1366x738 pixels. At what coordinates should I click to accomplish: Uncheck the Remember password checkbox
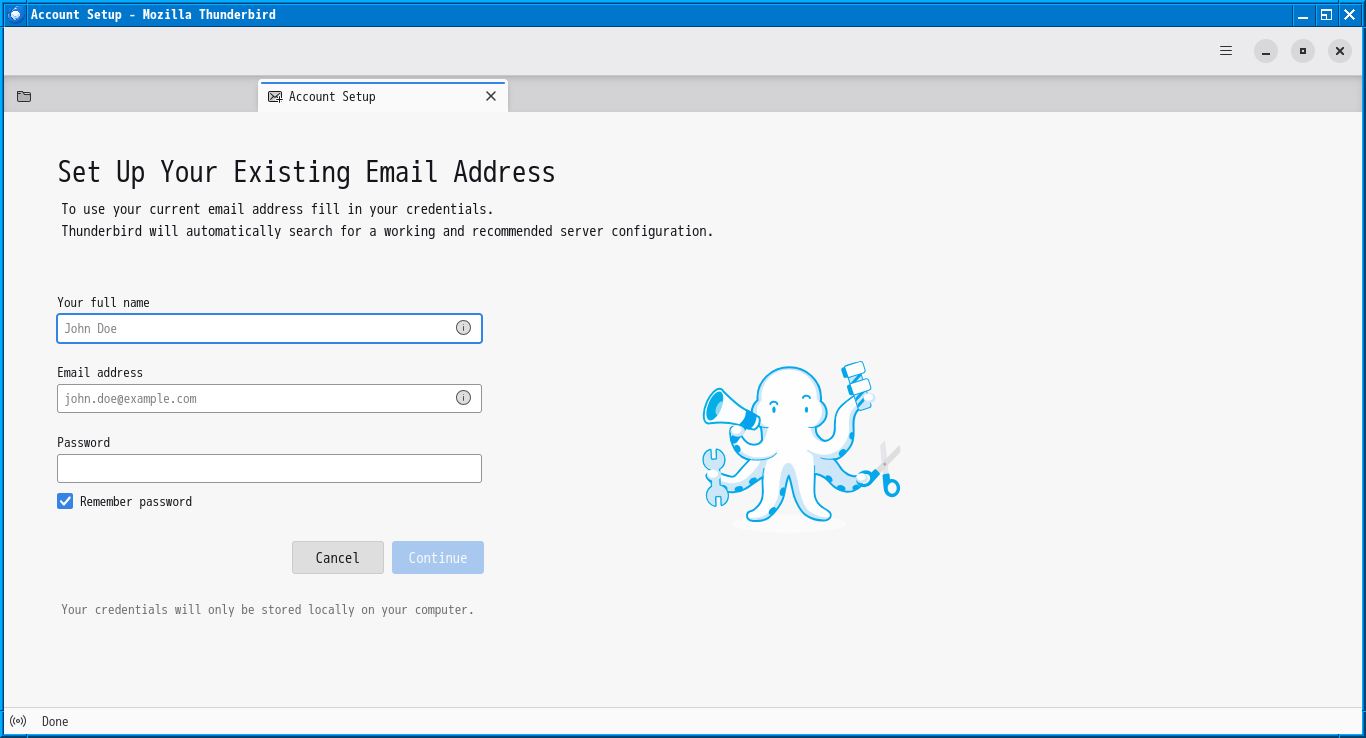coord(65,501)
